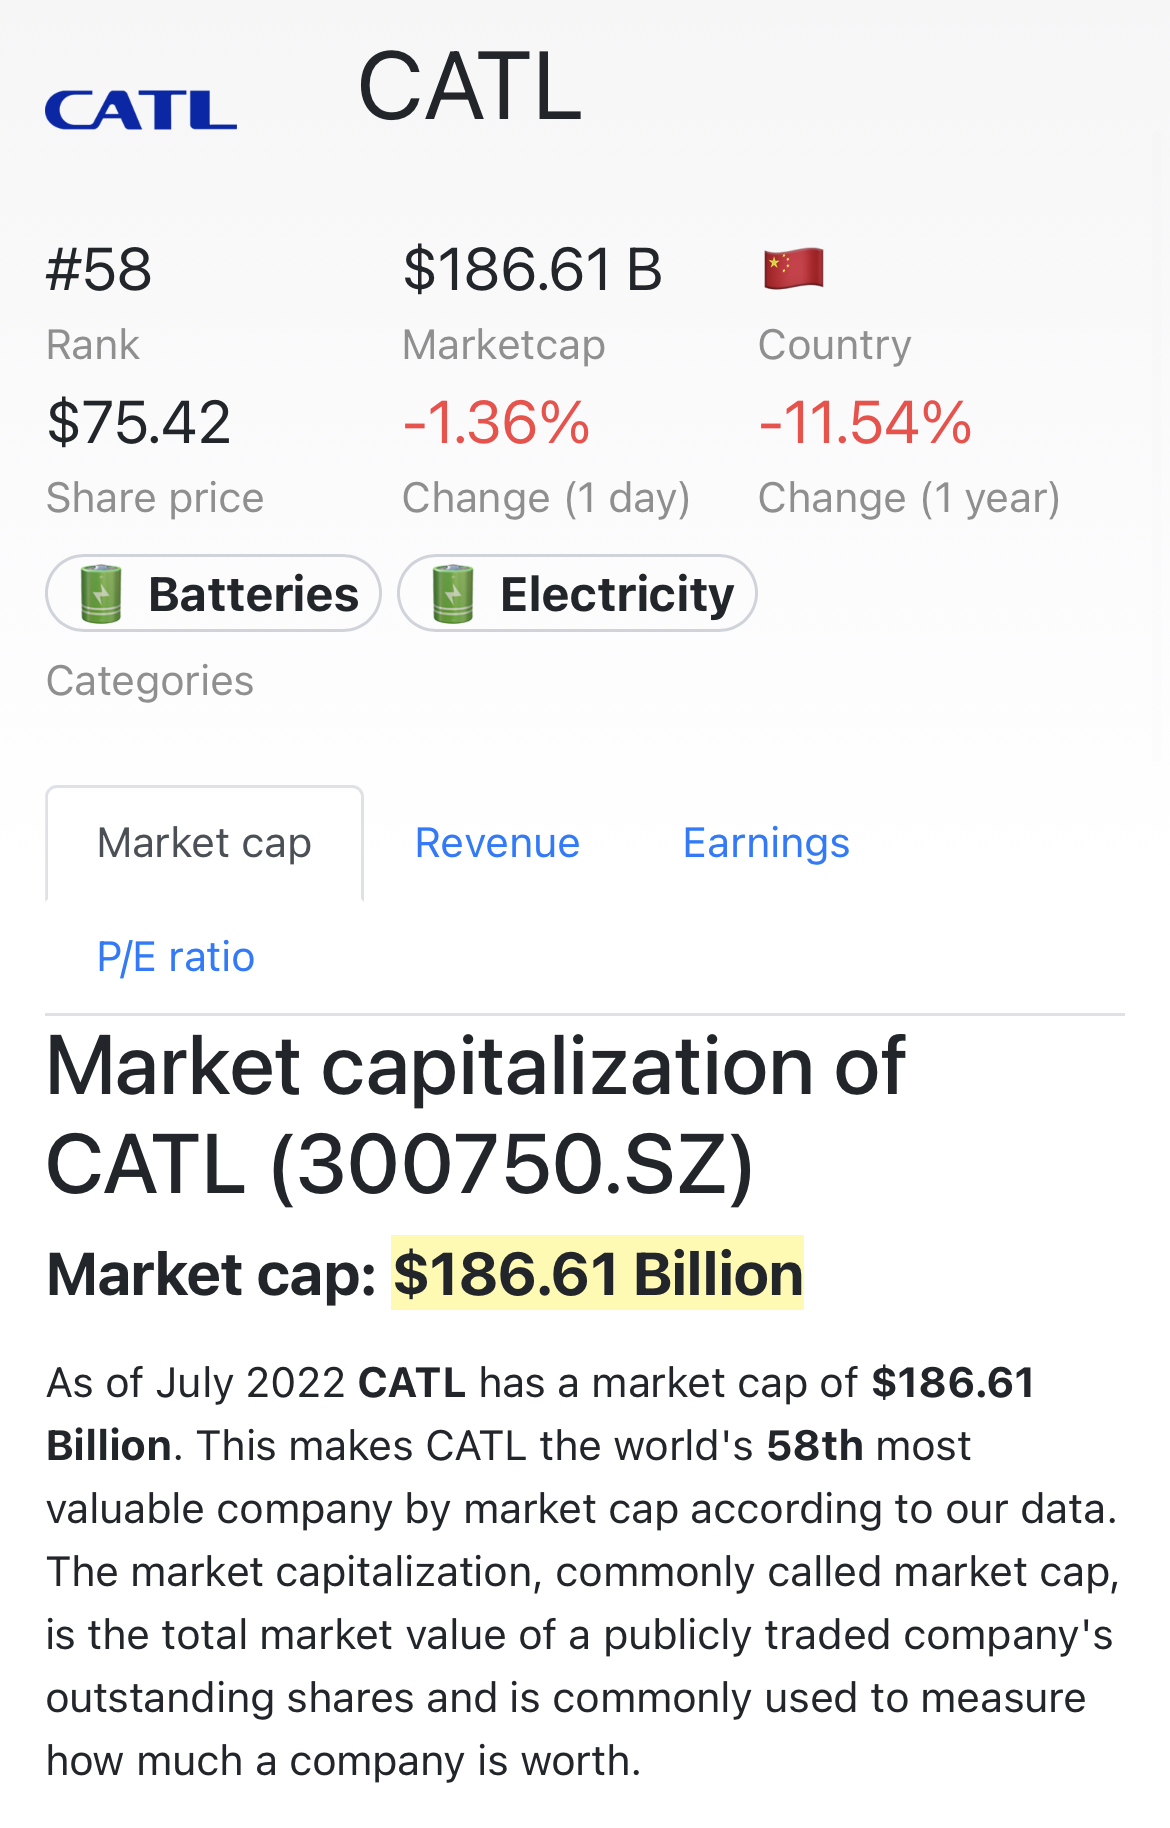Click the battery icon in Batteries tag
This screenshot has width=1170, height=1828.
[101, 594]
